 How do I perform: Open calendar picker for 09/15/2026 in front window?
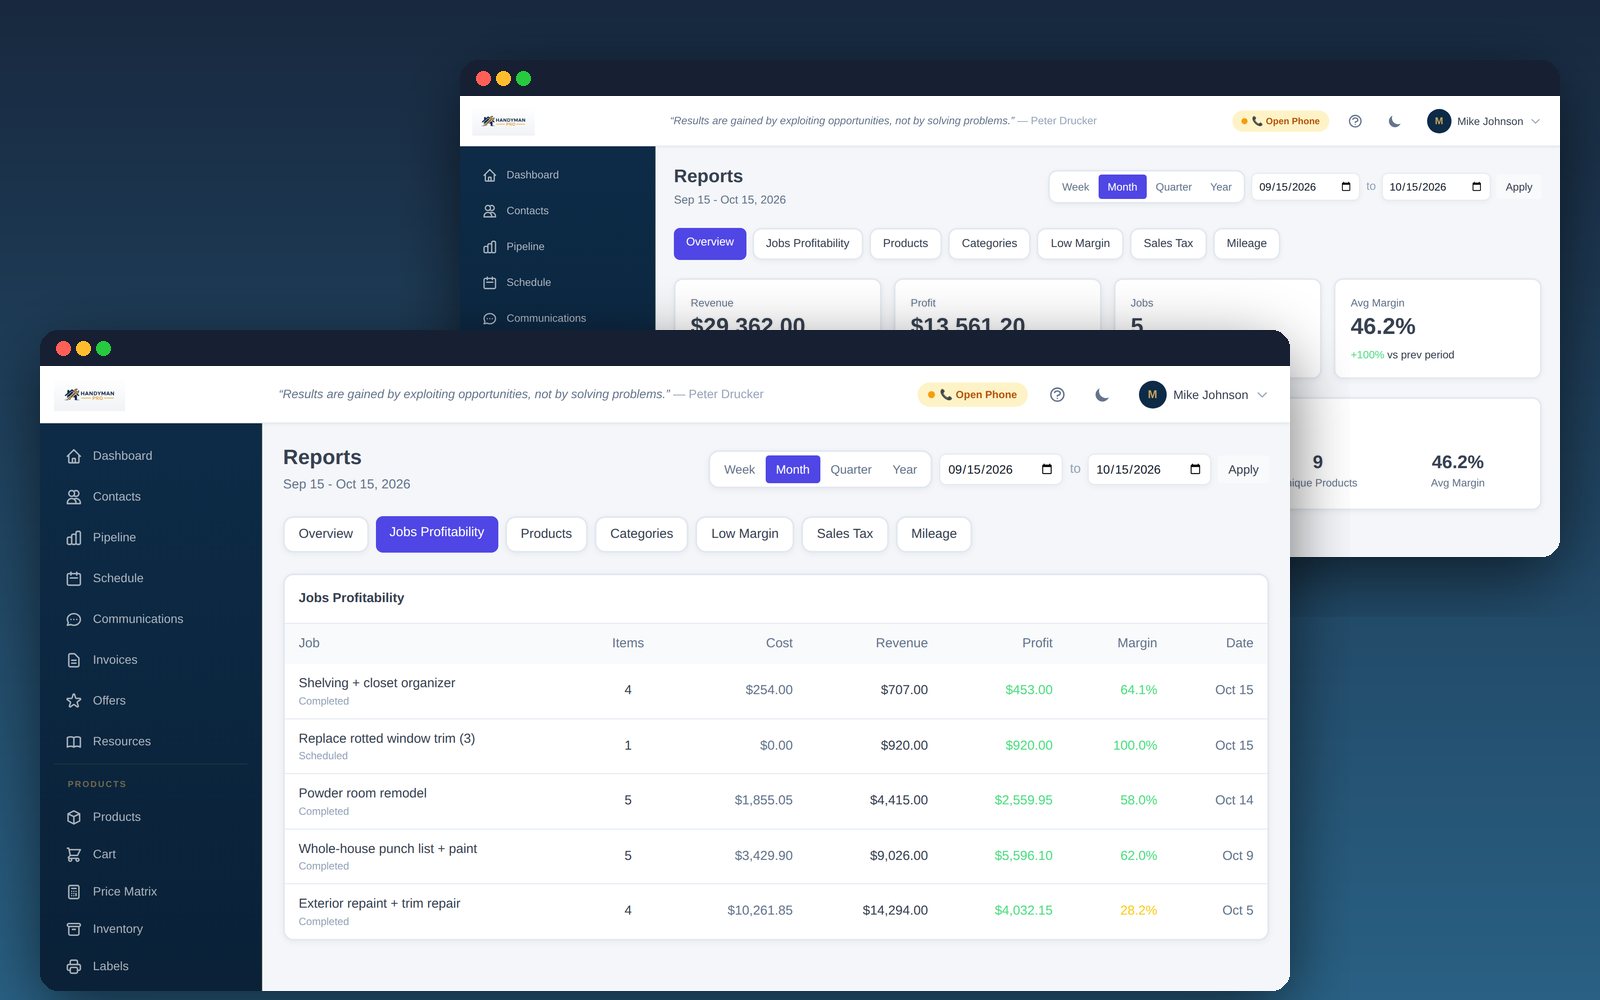pos(1047,470)
